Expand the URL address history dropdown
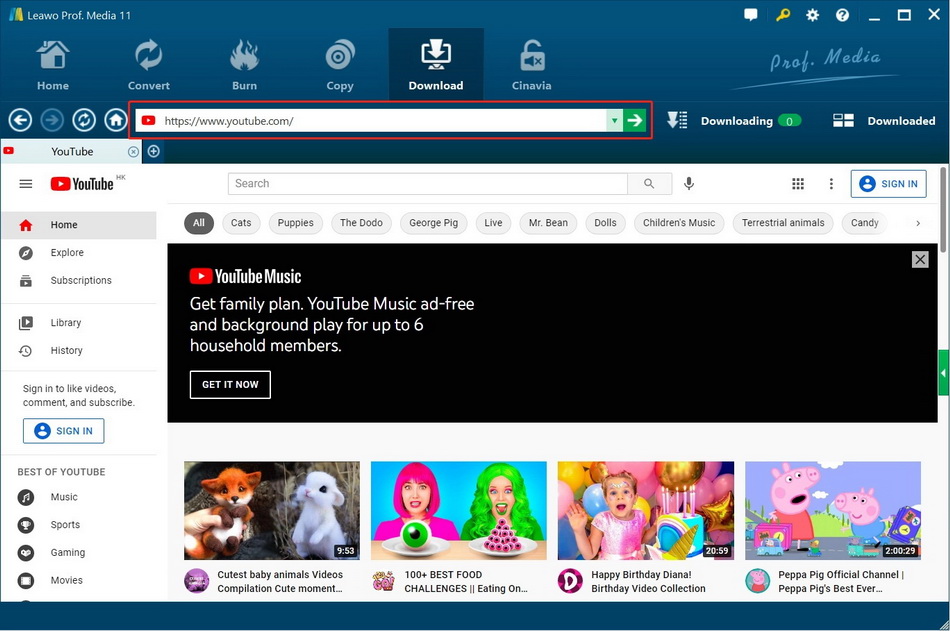The width and height of the screenshot is (950, 631). [614, 121]
